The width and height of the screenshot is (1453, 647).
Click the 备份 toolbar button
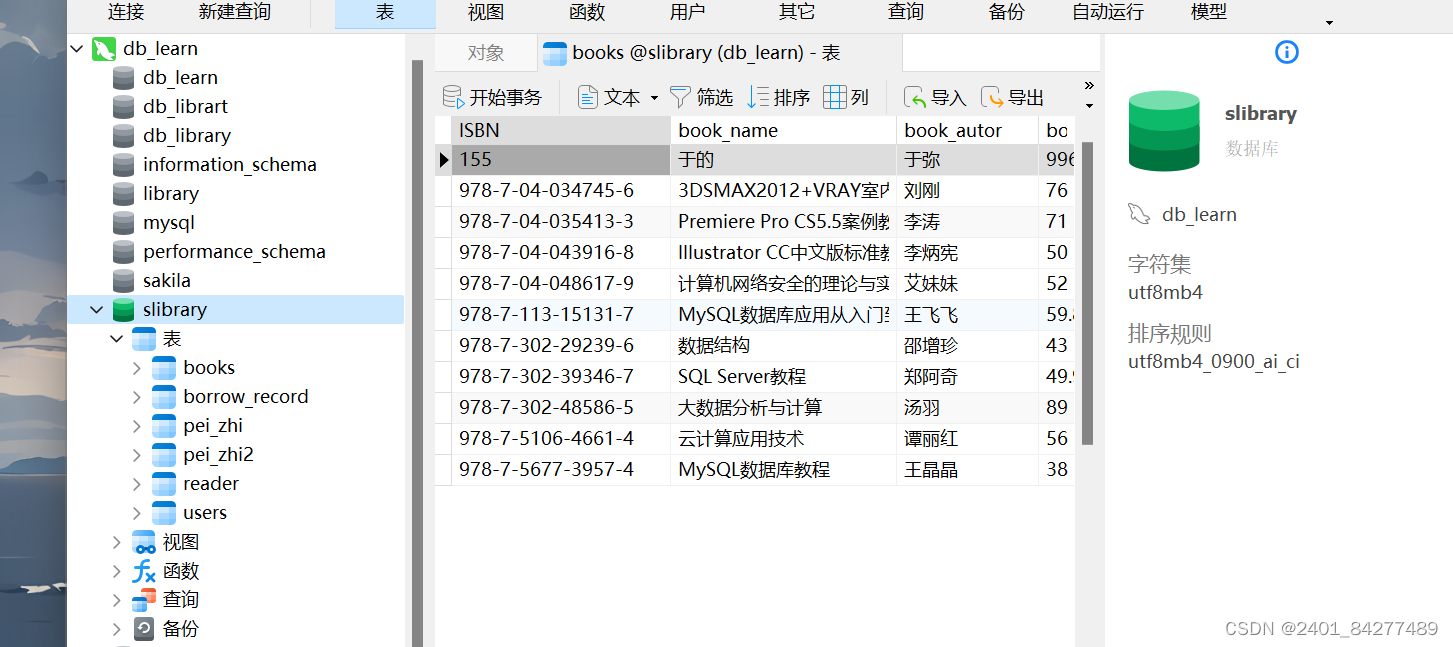(1006, 13)
